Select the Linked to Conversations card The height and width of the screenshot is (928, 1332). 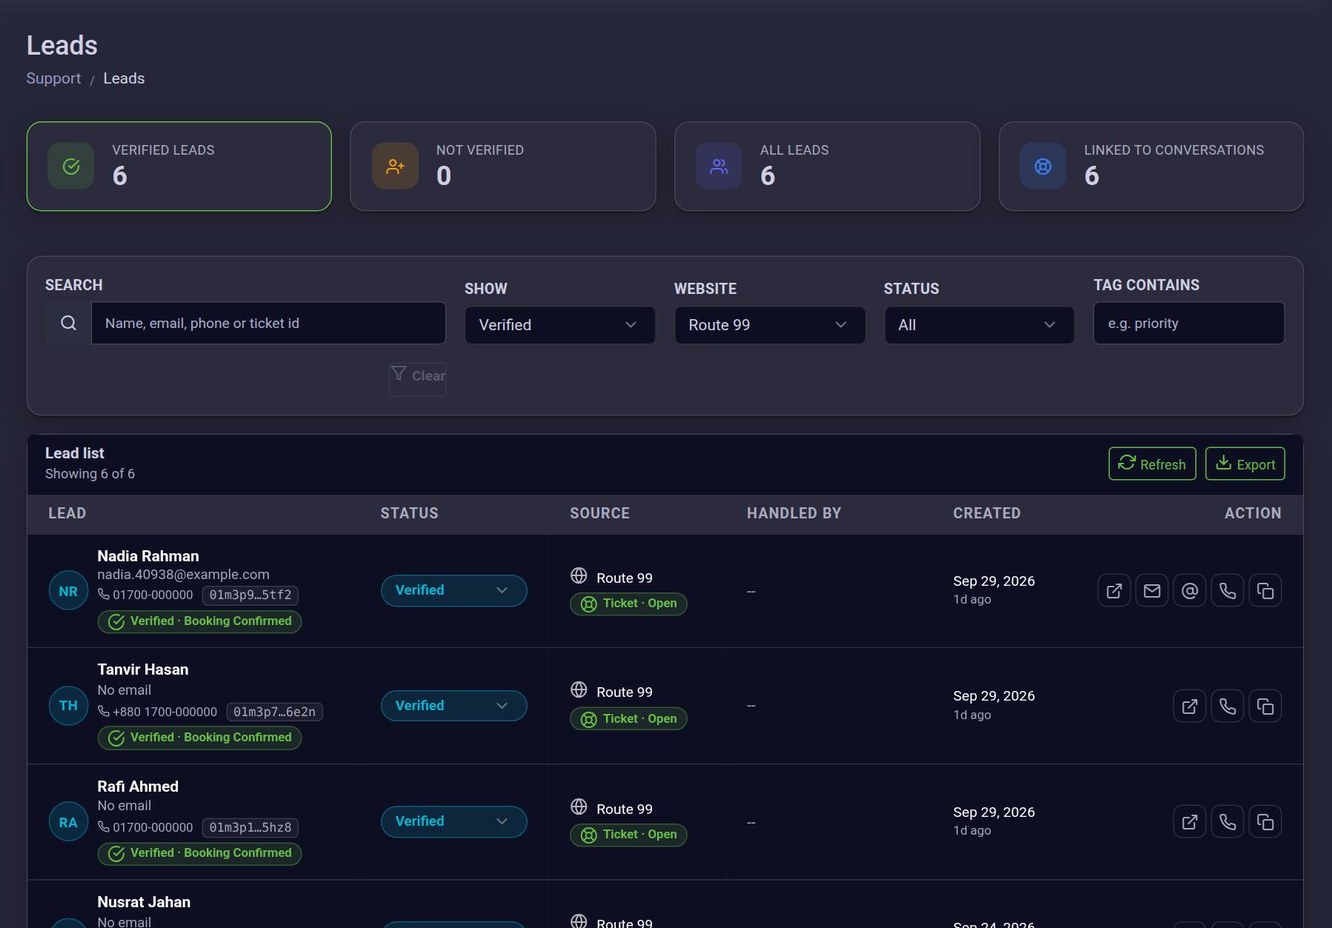point(1151,166)
